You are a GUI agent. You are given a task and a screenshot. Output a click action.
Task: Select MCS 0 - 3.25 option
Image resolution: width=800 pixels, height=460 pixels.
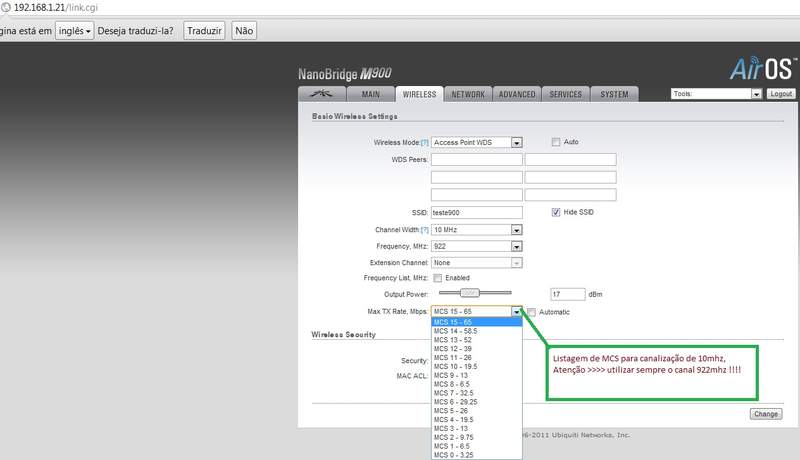coord(477,455)
